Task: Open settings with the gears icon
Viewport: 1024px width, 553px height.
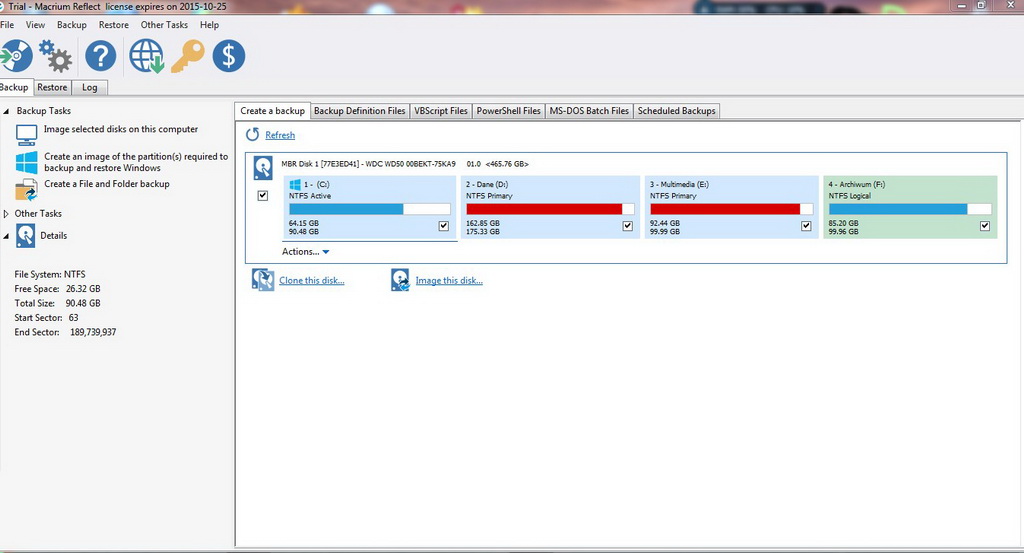Action: click(55, 56)
